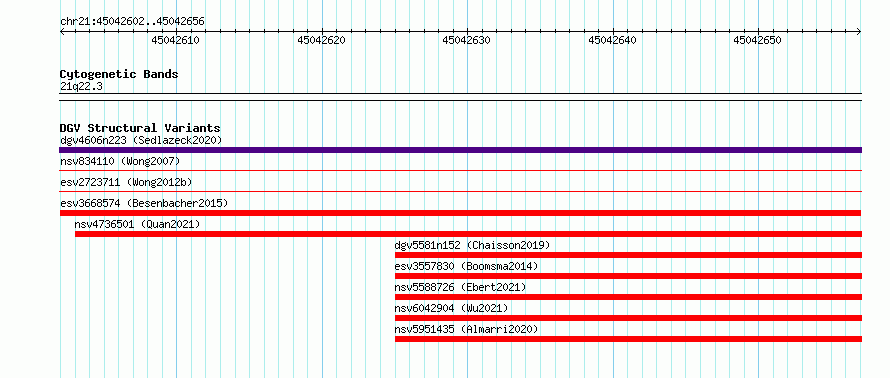The width and height of the screenshot is (890, 378).
Task: Click the purple dgv4606n223 variant bar
Action: click(x=460, y=150)
